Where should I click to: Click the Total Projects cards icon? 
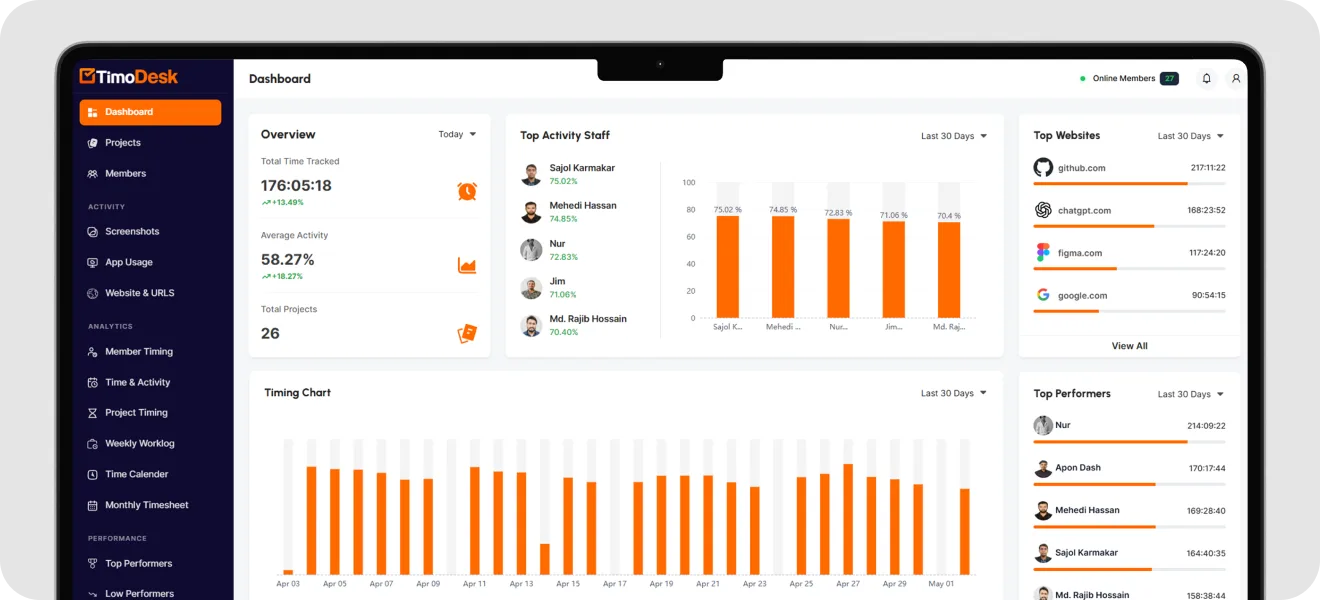pyautogui.click(x=467, y=334)
